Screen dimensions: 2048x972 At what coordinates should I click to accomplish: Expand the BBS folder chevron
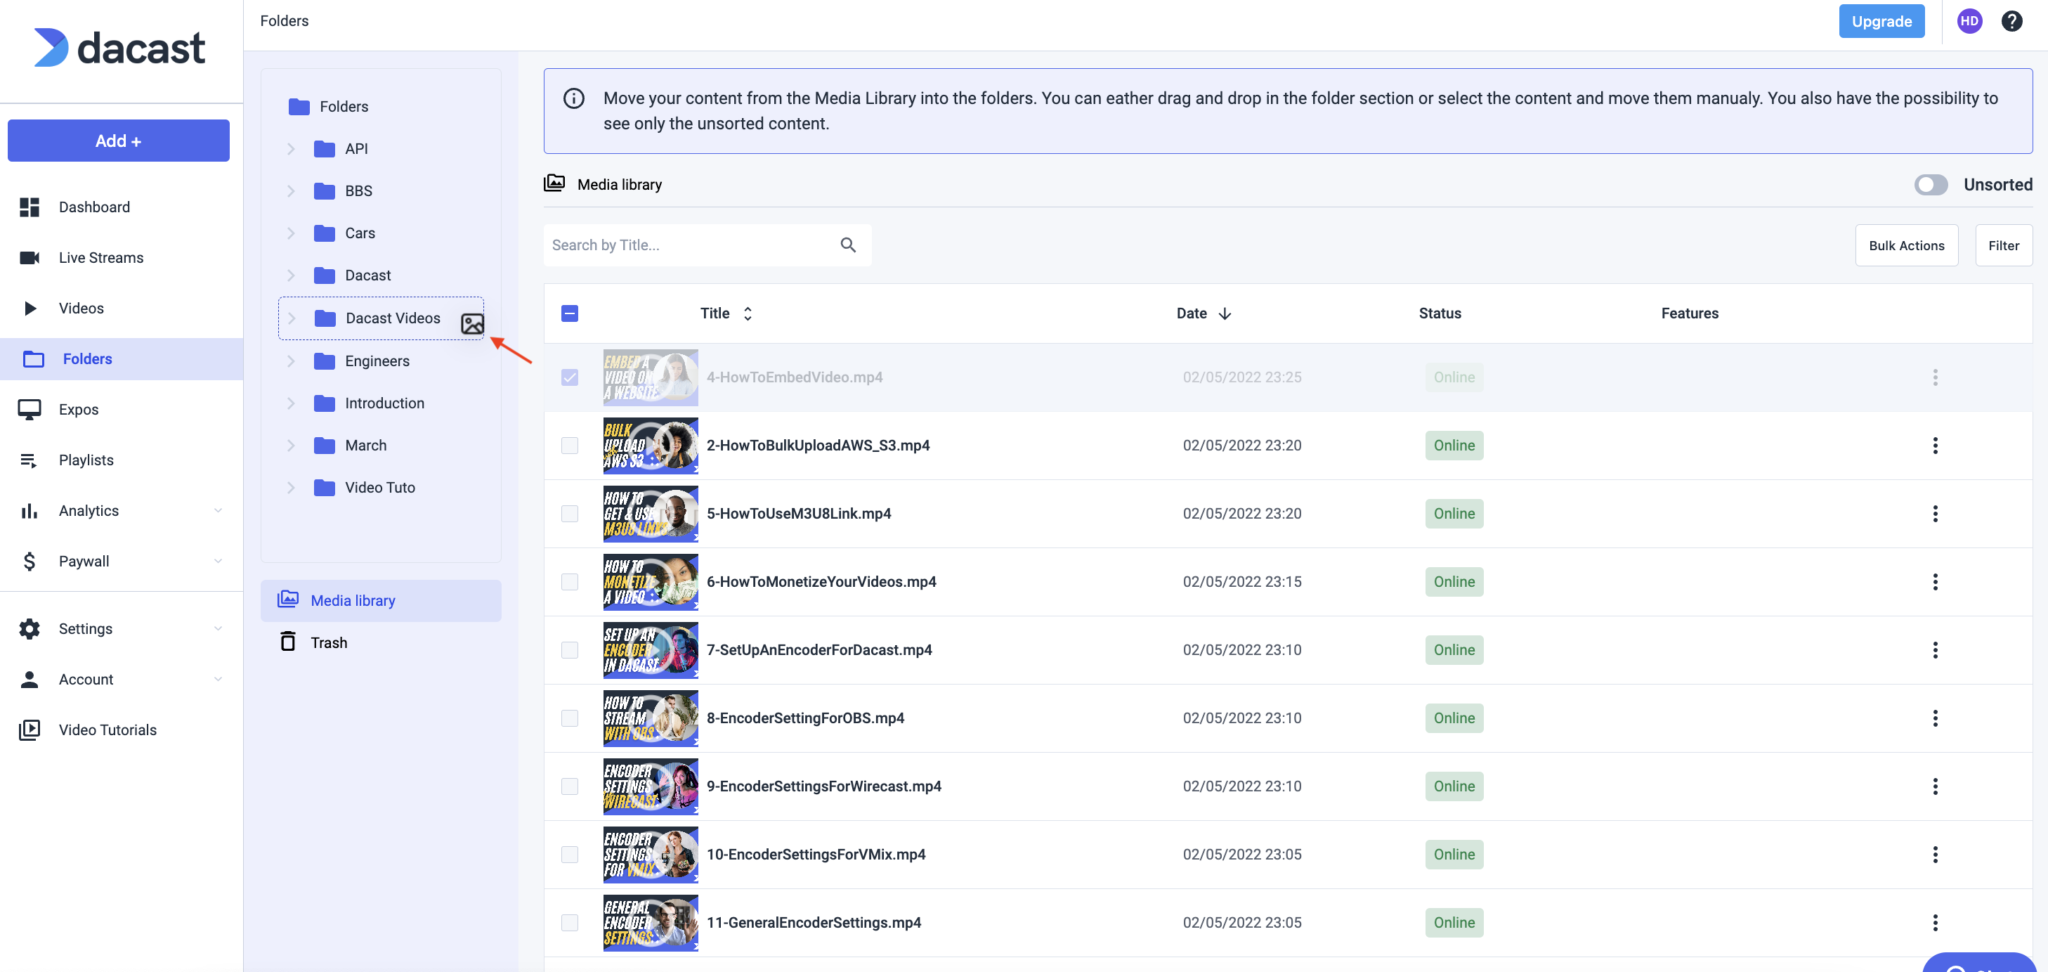click(x=291, y=191)
